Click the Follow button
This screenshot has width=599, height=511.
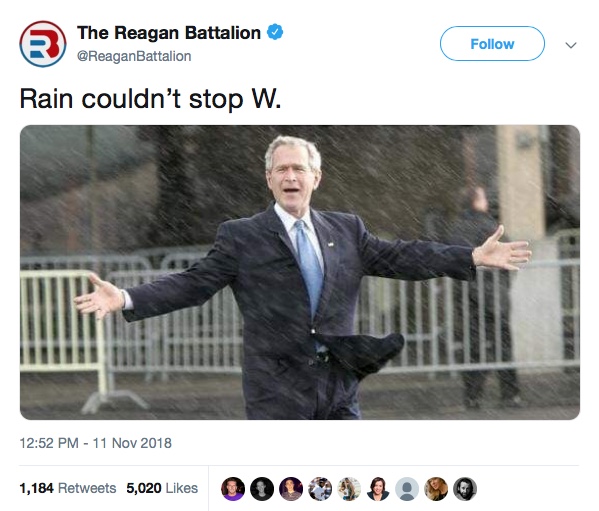tap(492, 44)
